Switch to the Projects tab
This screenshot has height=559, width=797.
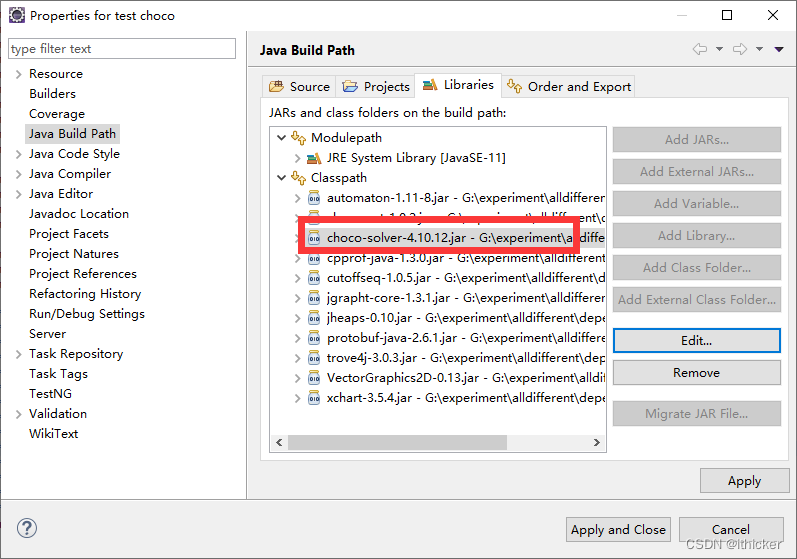[376, 86]
